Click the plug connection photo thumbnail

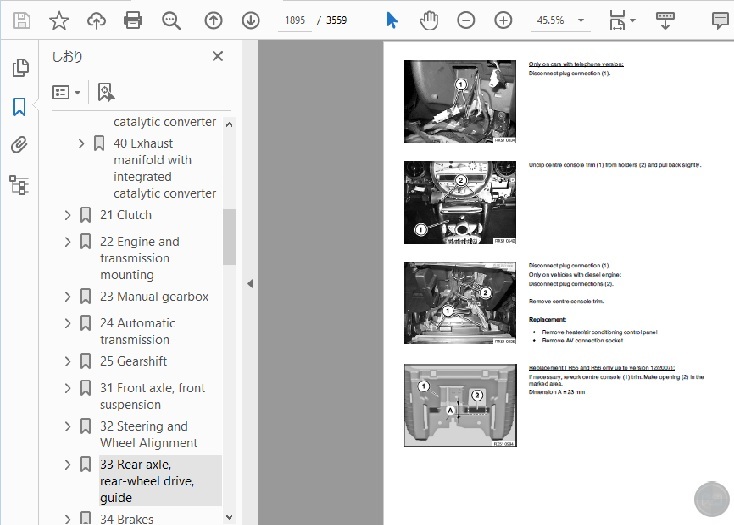pyautogui.click(x=460, y=102)
